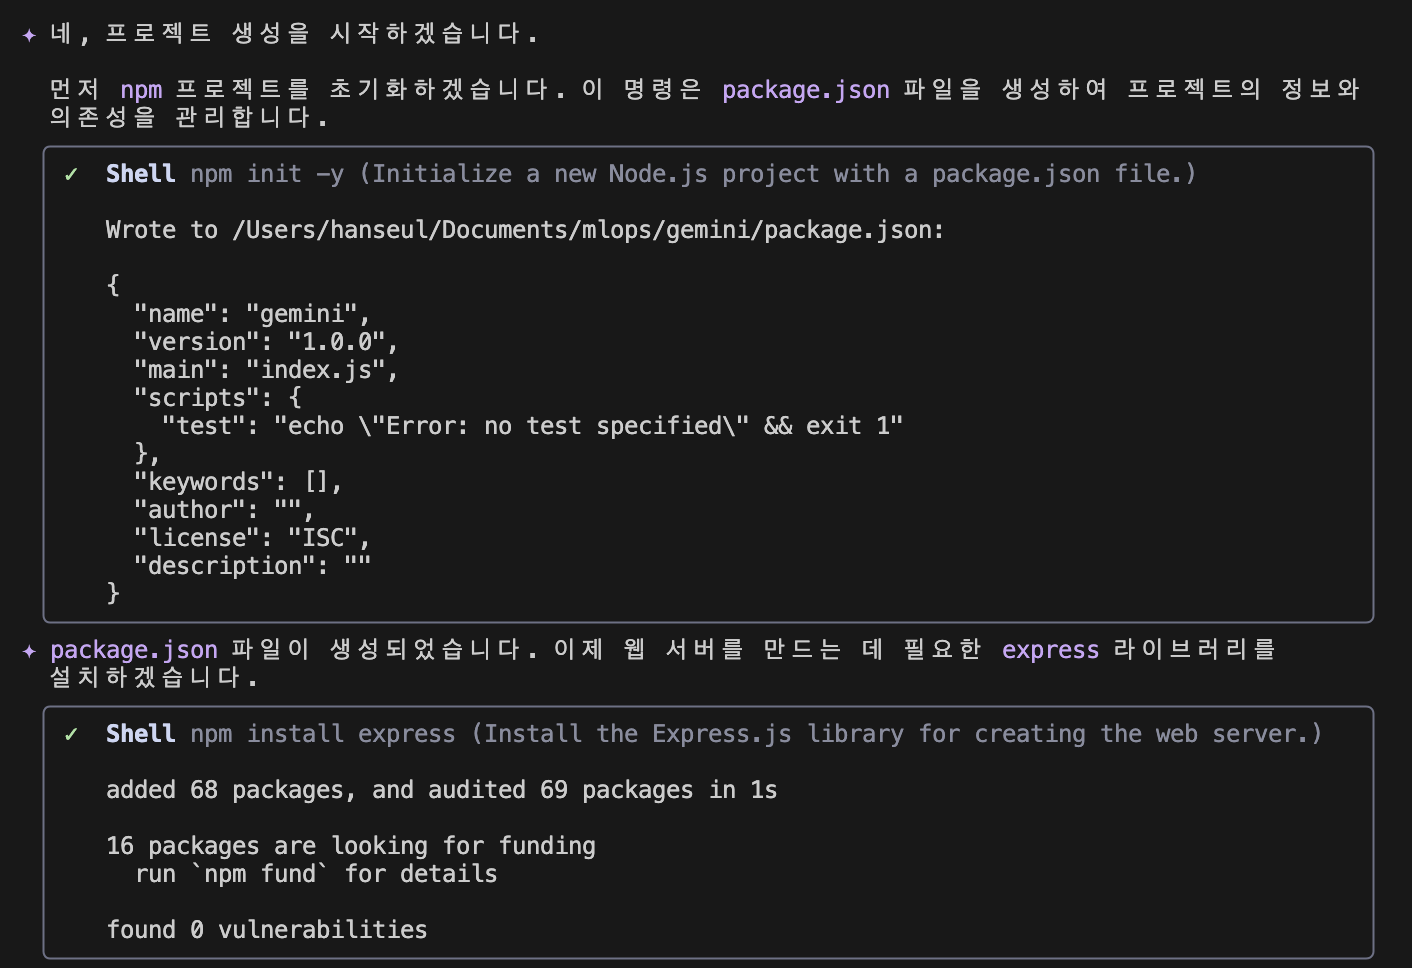
Task: Click the Shell label for npm init
Action: 140,174
